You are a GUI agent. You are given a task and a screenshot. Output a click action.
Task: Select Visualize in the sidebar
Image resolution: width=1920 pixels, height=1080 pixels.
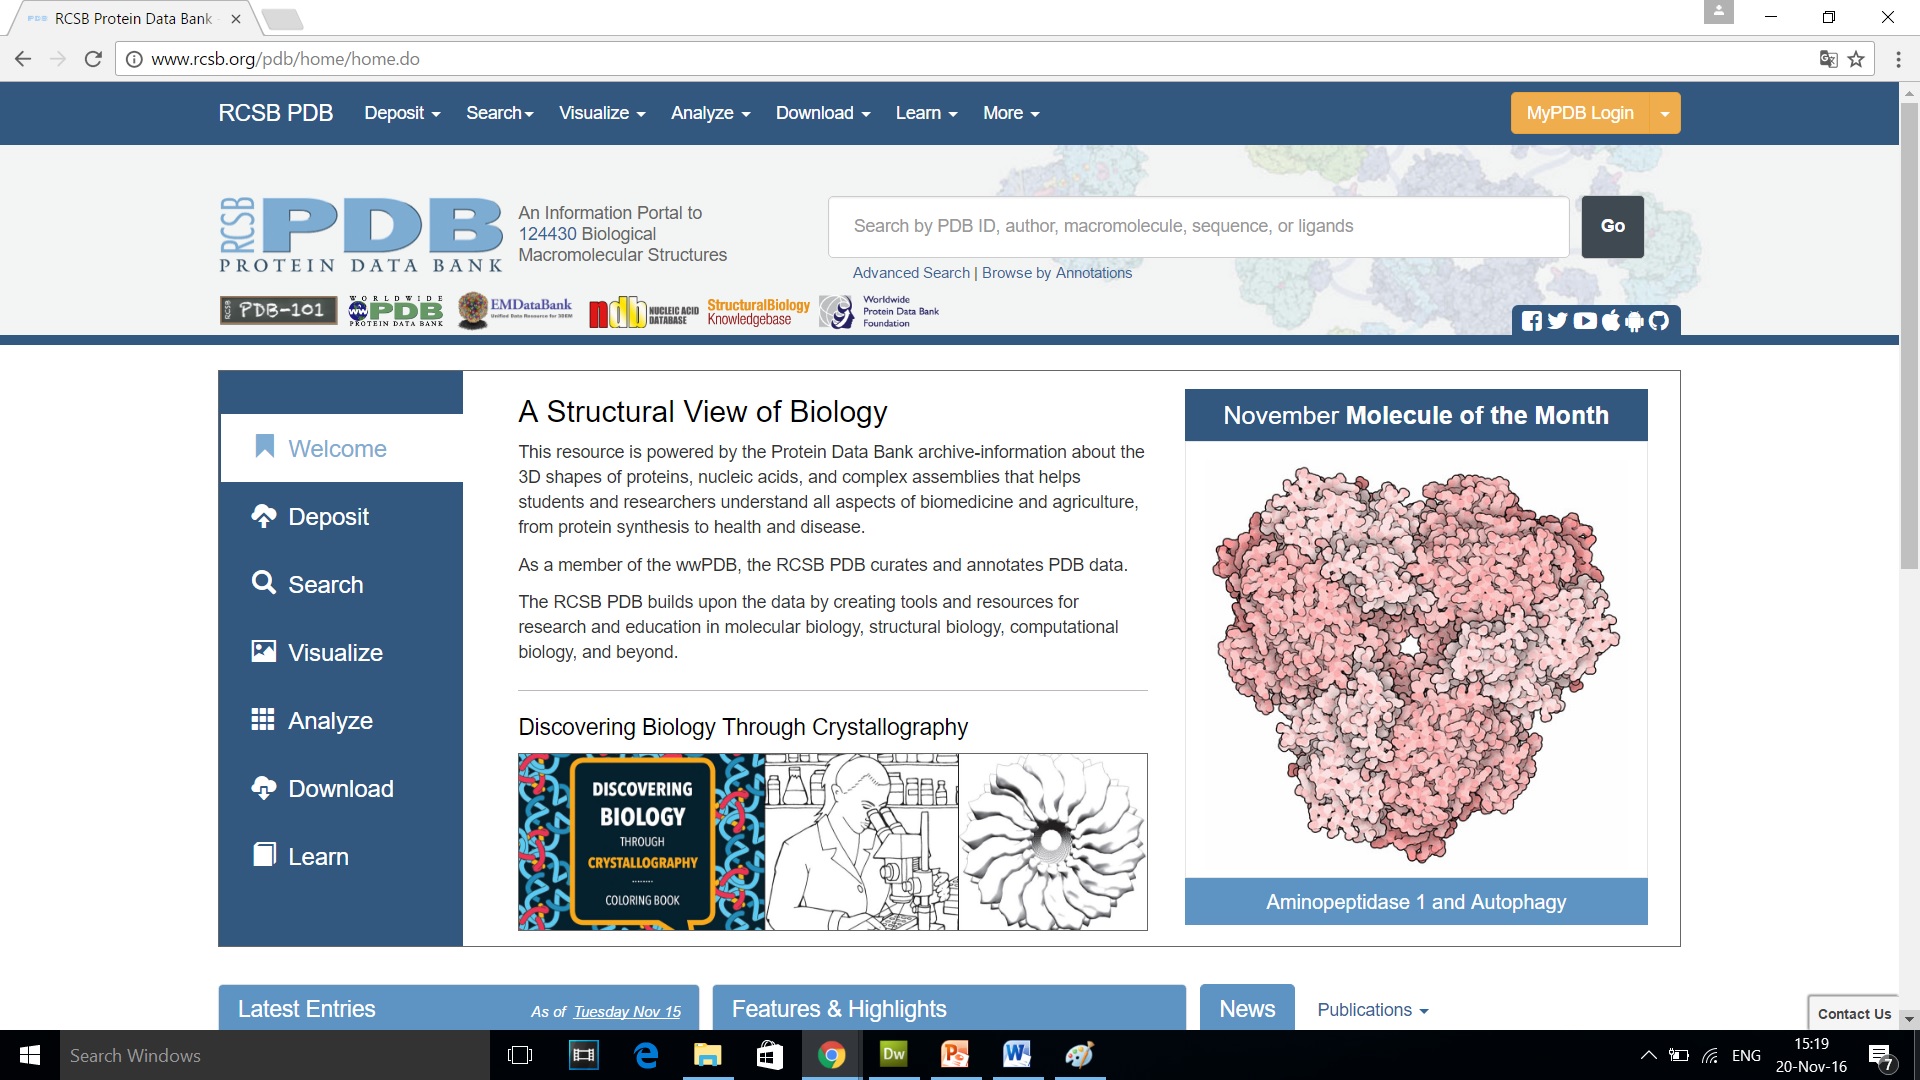coord(342,652)
